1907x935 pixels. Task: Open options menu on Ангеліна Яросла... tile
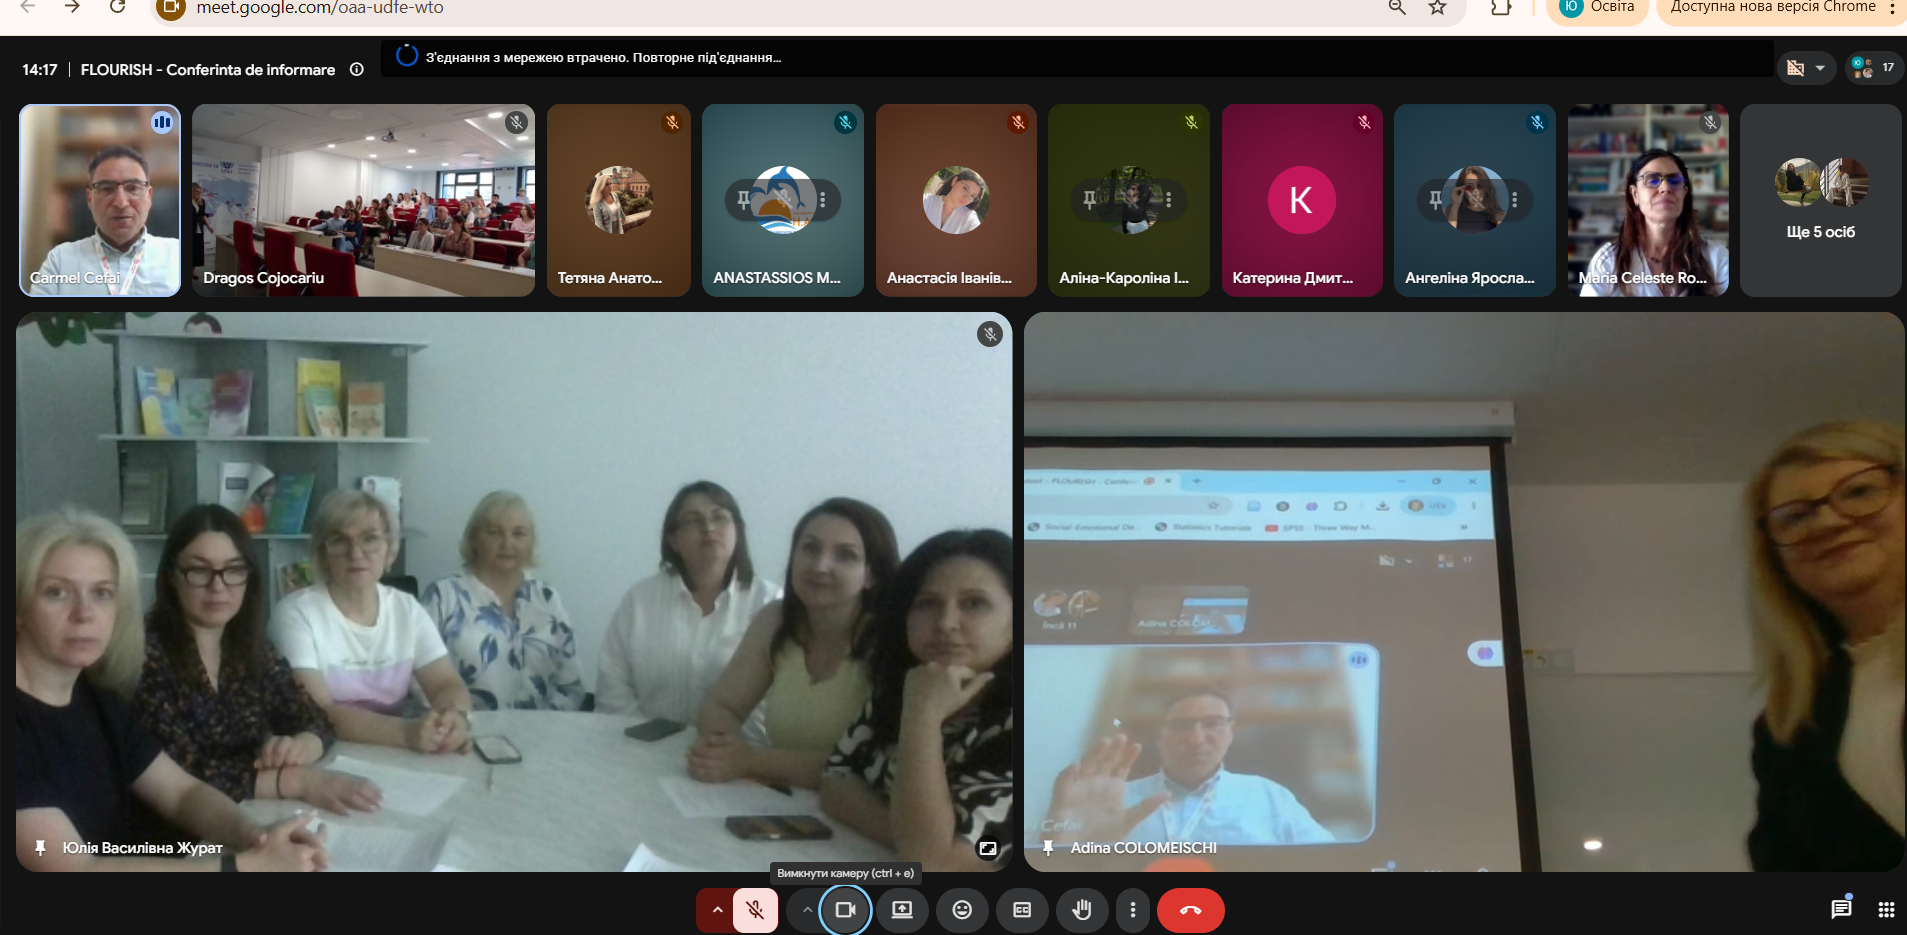click(x=1514, y=200)
